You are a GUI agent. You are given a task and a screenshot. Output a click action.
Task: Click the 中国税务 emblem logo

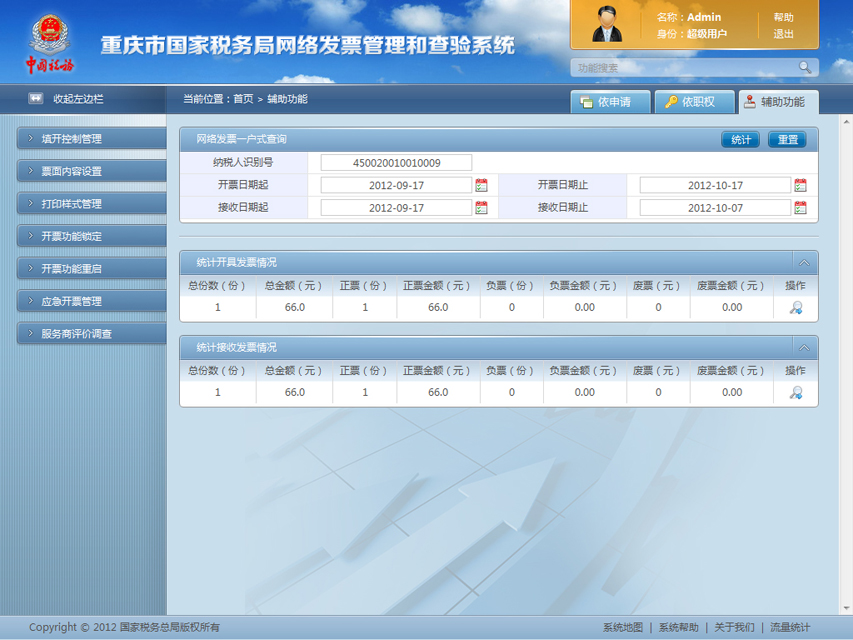click(x=50, y=44)
